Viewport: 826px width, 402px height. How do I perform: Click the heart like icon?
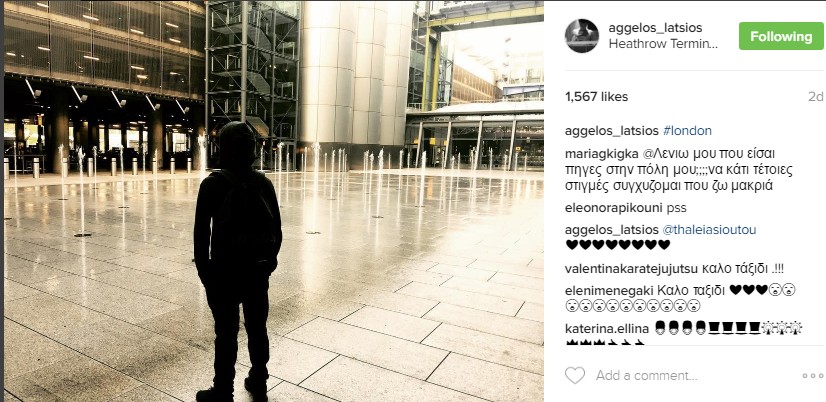(575, 375)
